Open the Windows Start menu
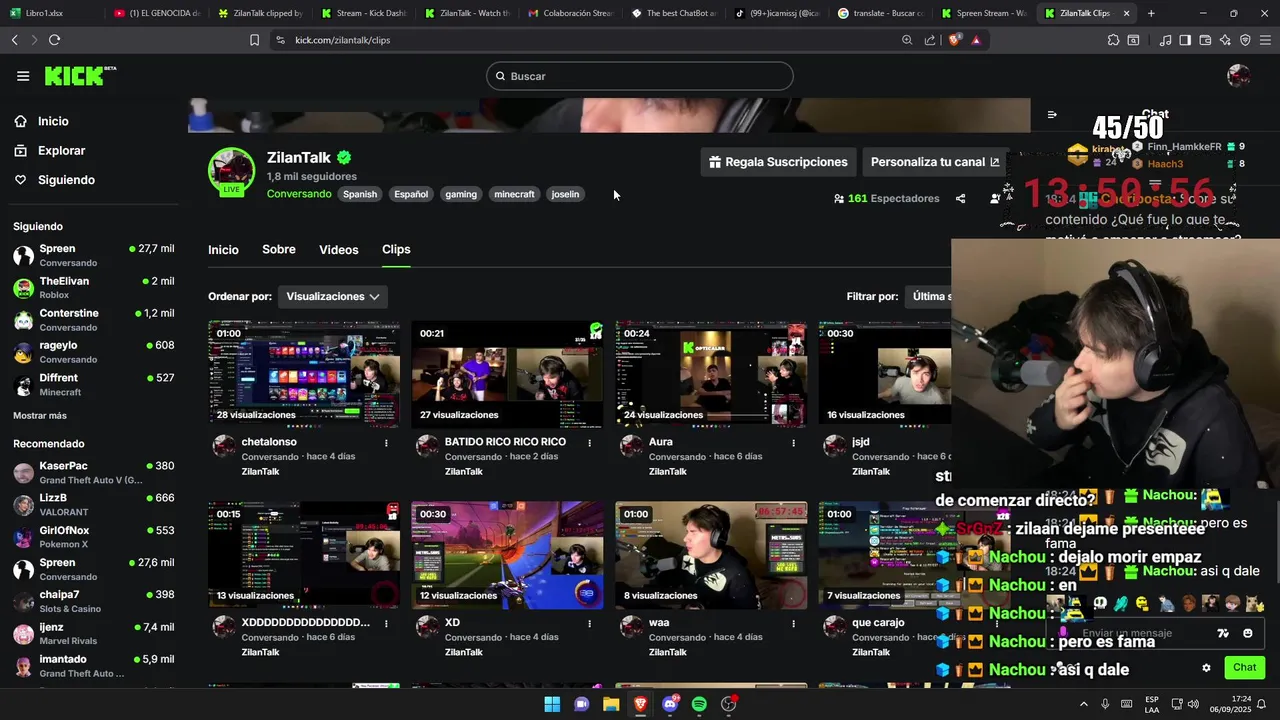The height and width of the screenshot is (720, 1280). [552, 704]
